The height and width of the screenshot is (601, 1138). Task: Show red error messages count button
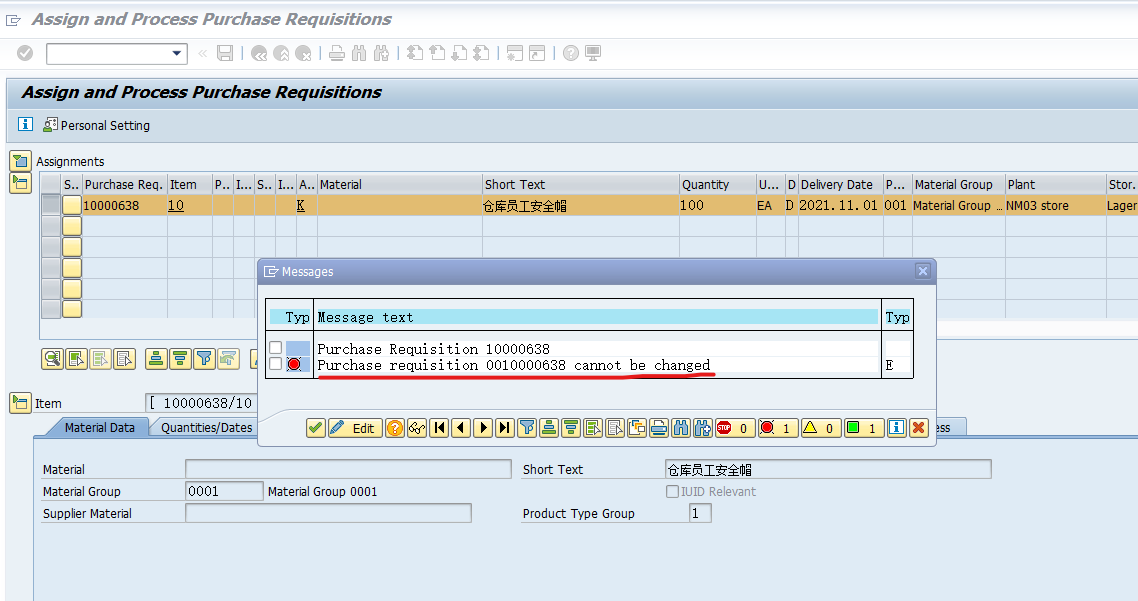tap(777, 428)
